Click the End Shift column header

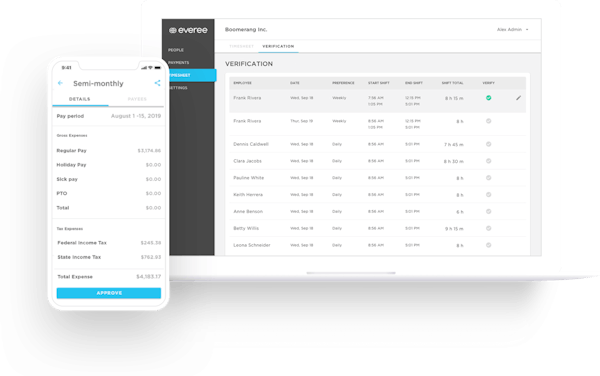(414, 83)
